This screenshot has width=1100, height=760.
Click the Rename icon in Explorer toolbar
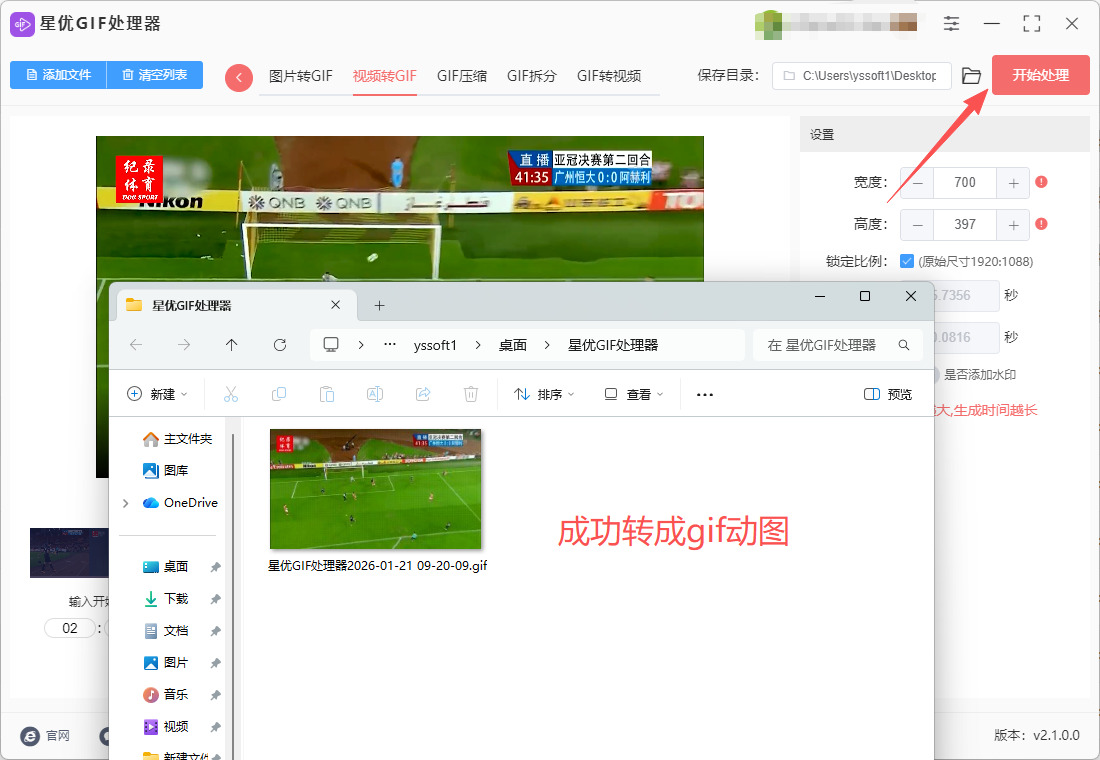click(x=375, y=394)
